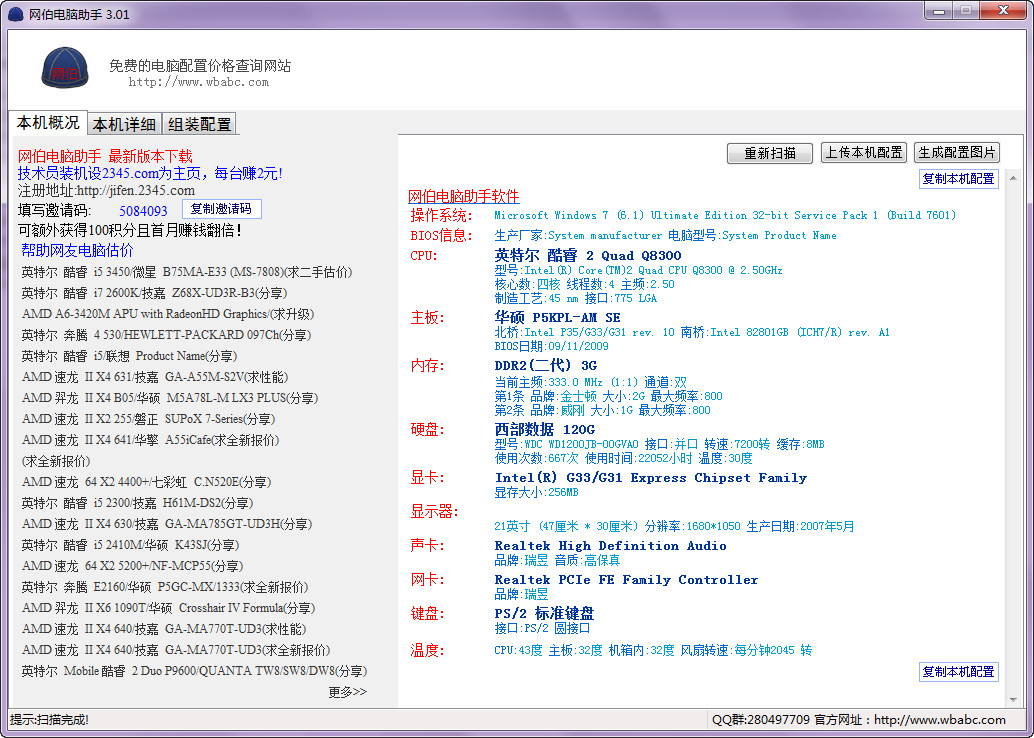Click the PS/2 标准键盘 heading

click(545, 613)
